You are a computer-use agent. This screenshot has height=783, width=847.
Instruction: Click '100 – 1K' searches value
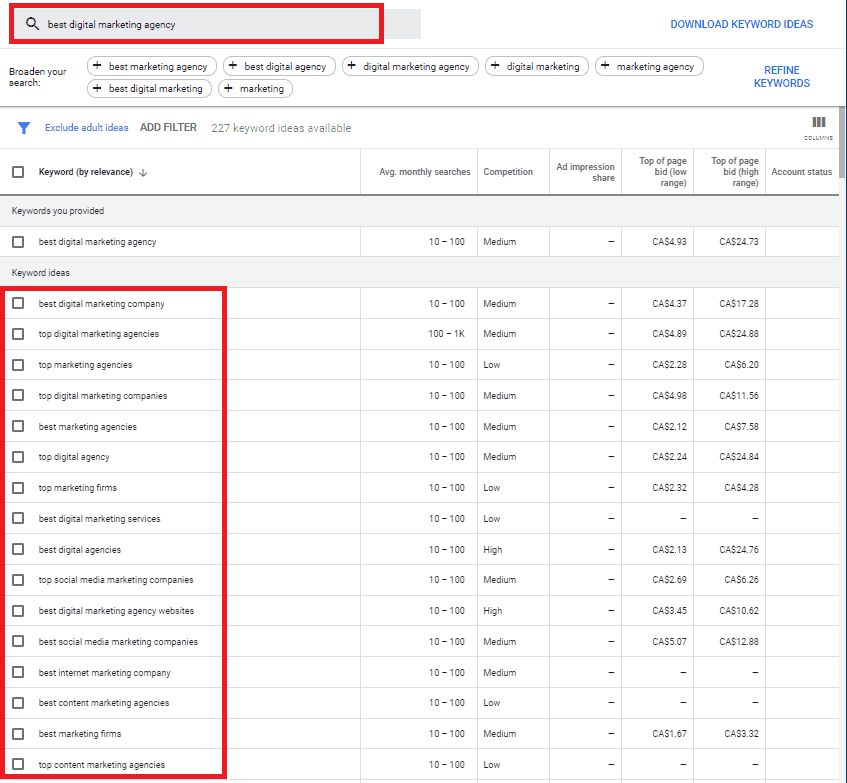(x=446, y=334)
